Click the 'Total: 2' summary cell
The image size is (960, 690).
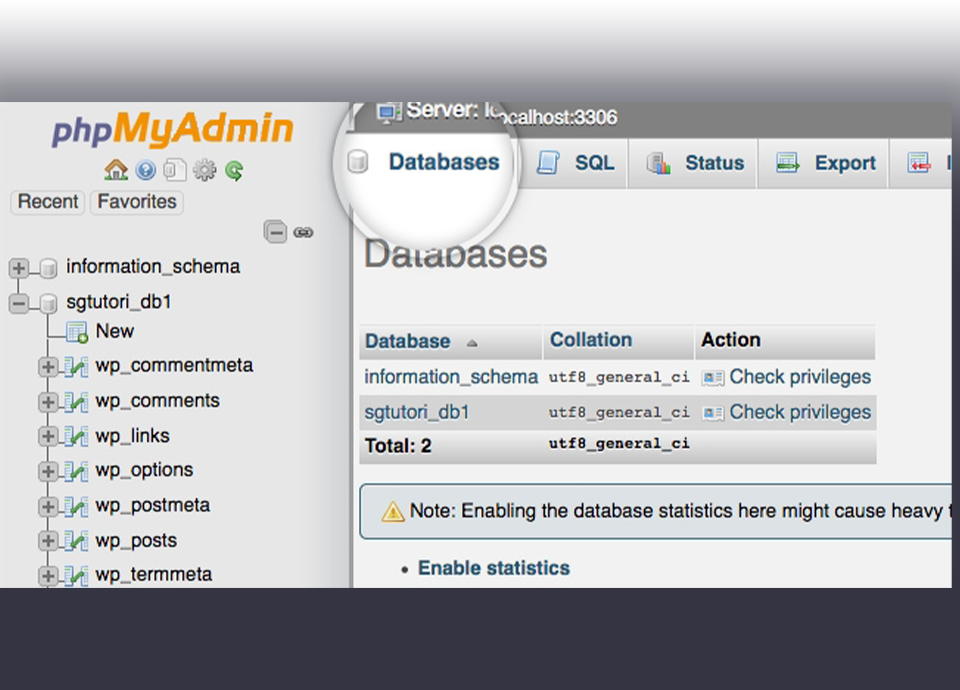398,446
